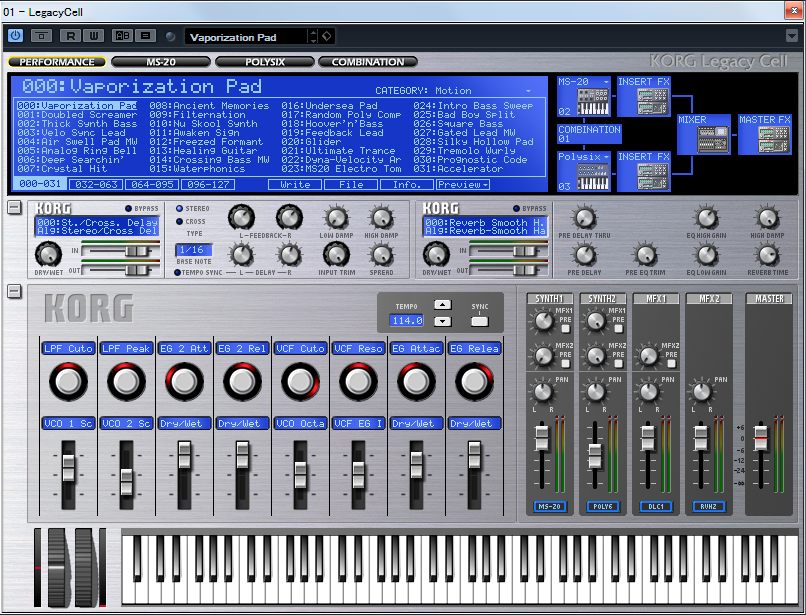Viewport: 806px width, 615px height.
Task: Open the MASTER FX module icon
Action: (x=774, y=139)
